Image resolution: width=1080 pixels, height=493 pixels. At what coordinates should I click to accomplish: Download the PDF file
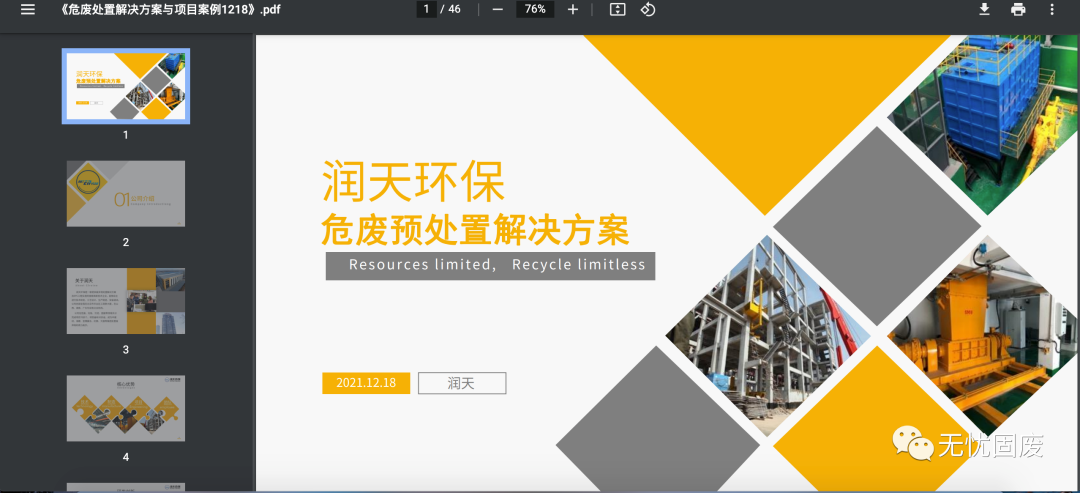[984, 10]
